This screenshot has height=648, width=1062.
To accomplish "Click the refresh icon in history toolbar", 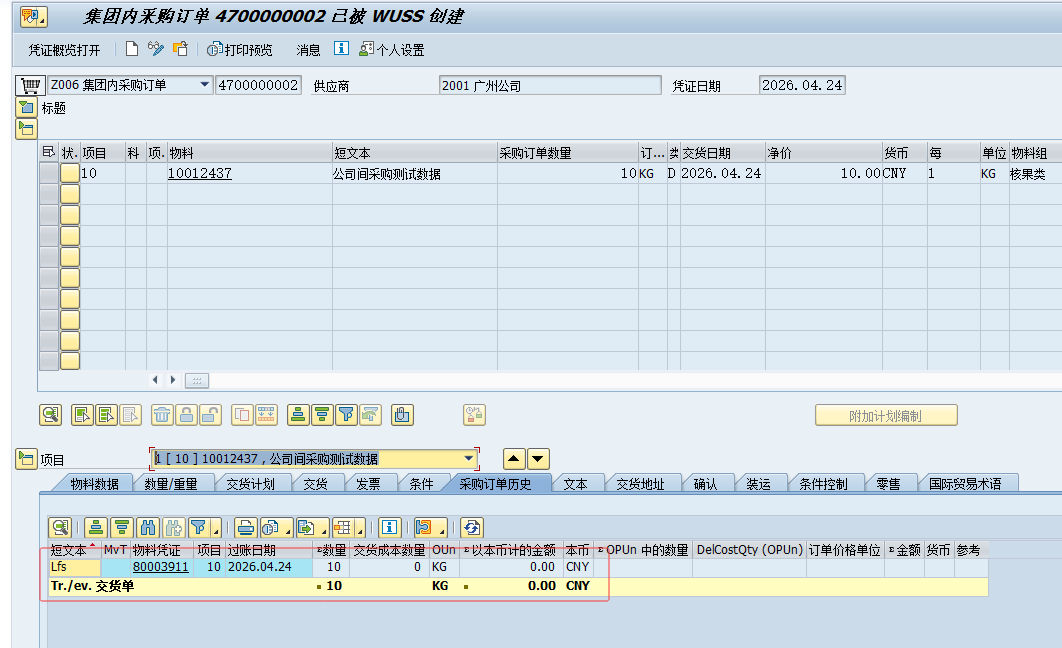I will pos(471,527).
